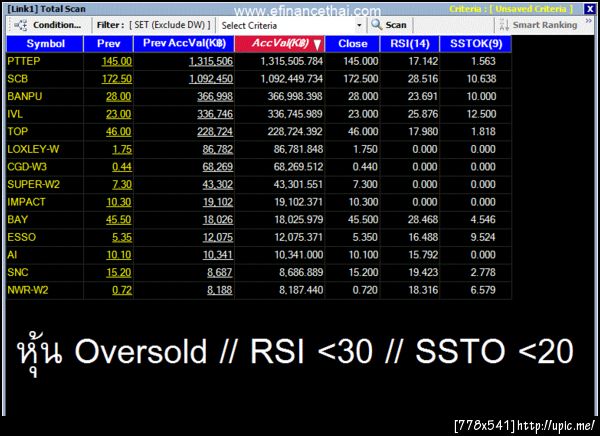The height and width of the screenshot is (436, 600).
Task: Click Unsaved Criteria label in title bar
Action: point(531,9)
